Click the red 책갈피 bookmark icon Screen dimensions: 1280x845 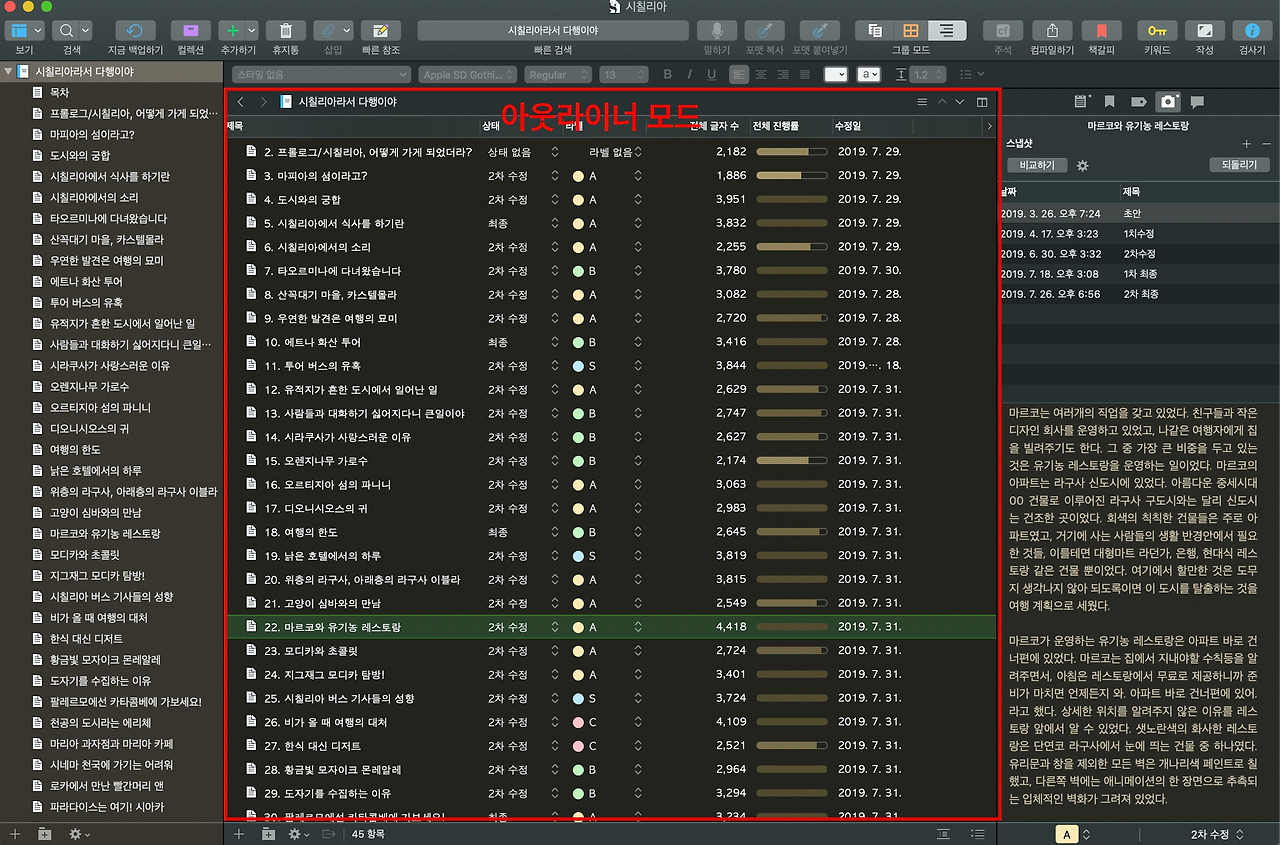click(x=1102, y=31)
